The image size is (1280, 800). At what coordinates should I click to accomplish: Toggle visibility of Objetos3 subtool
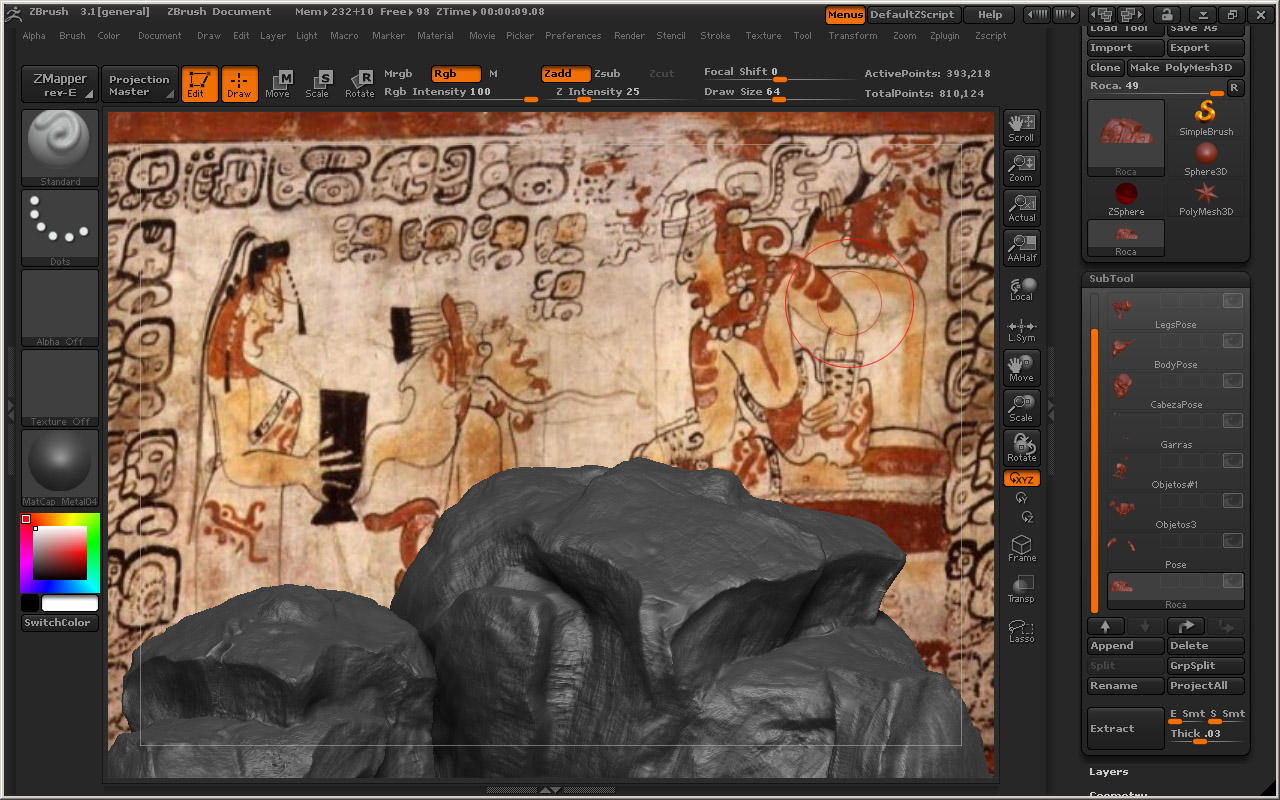click(1232, 501)
